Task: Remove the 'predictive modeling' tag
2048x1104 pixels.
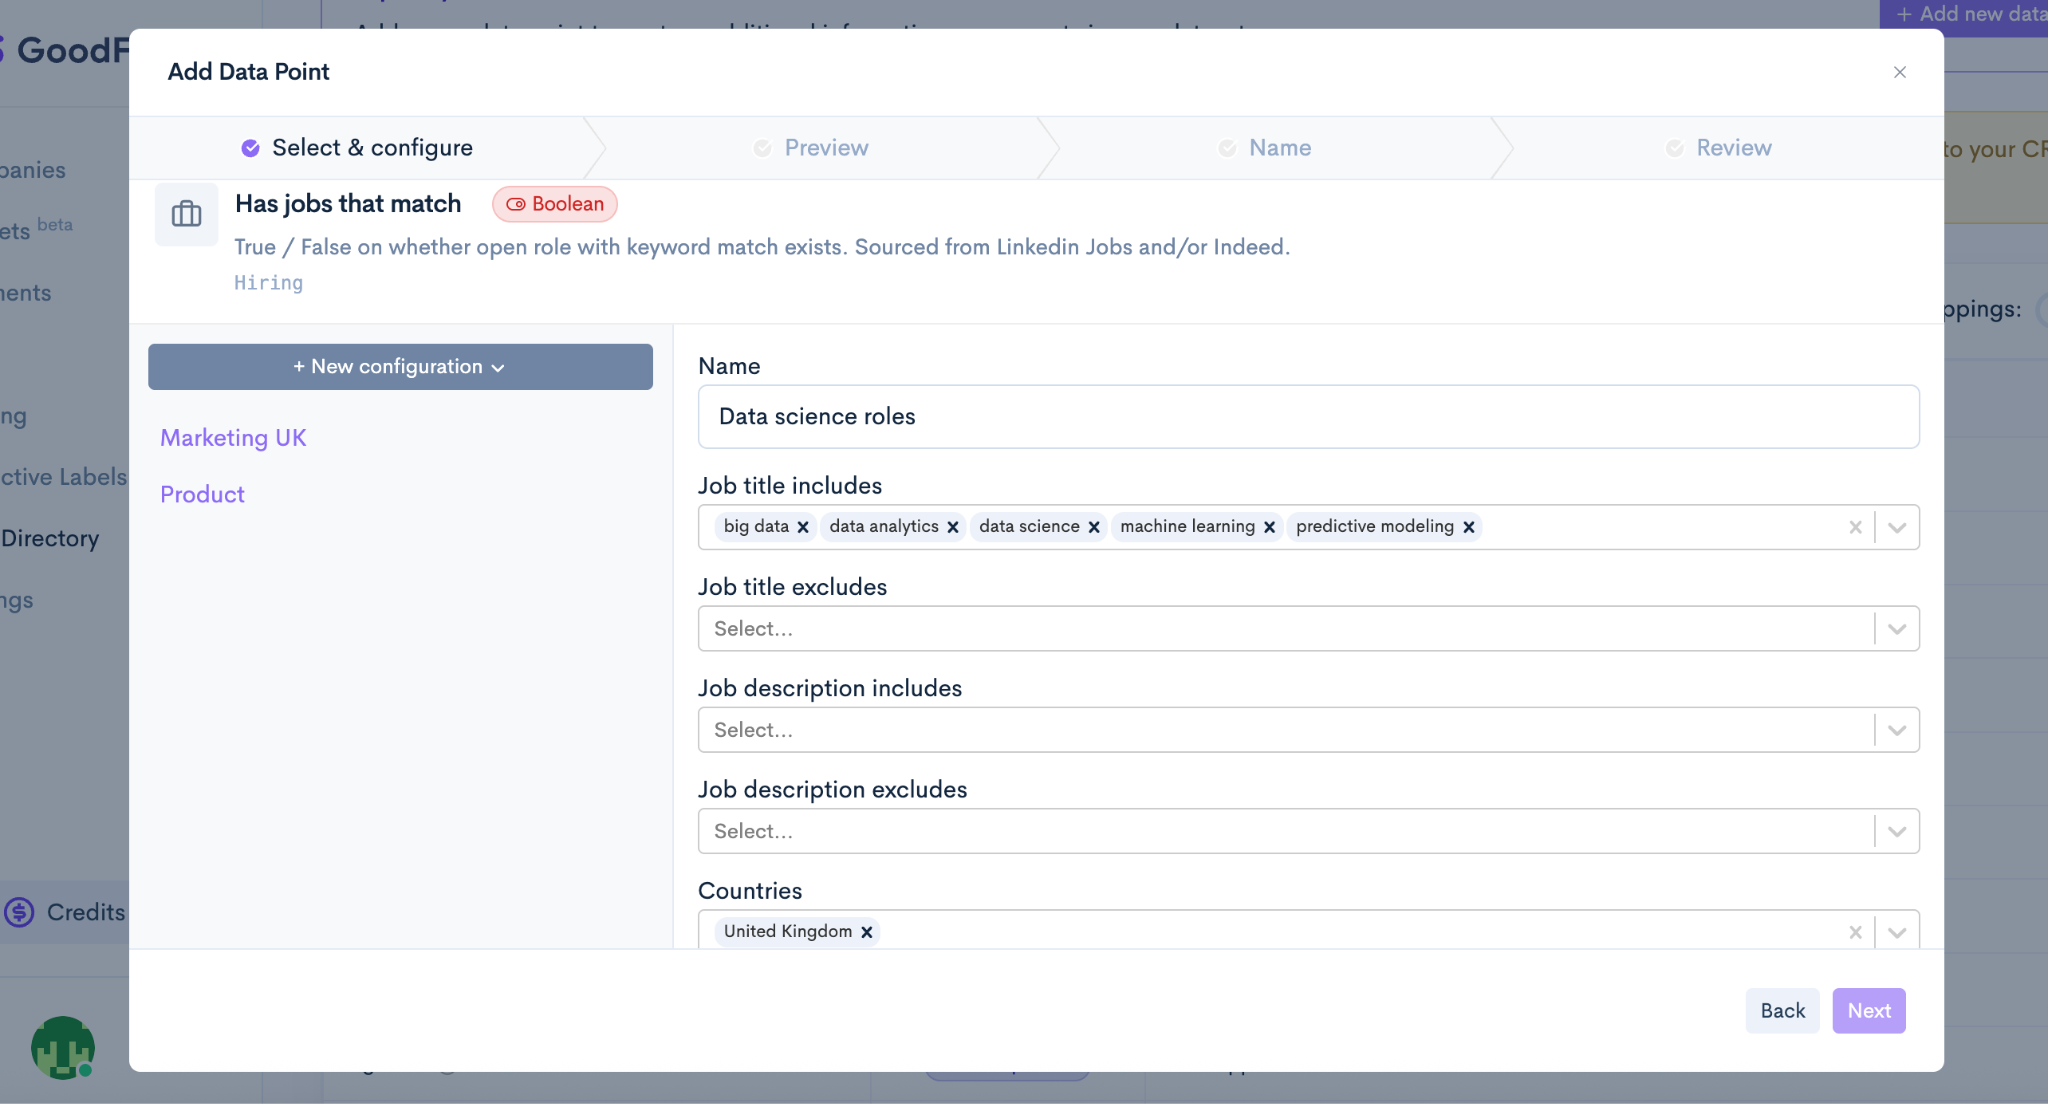Action: (1469, 527)
